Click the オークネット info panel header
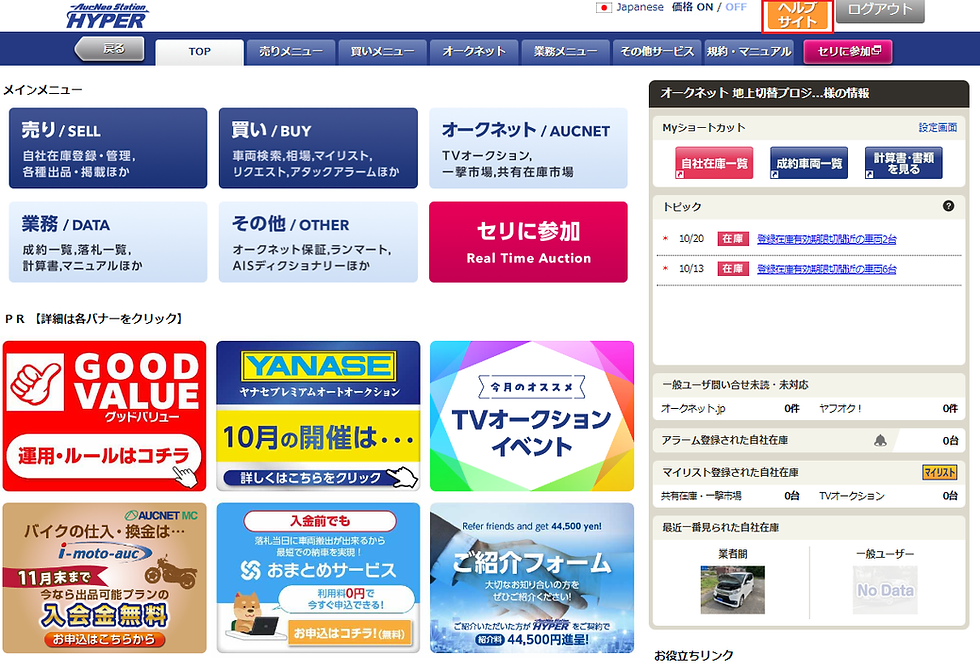 pos(809,93)
